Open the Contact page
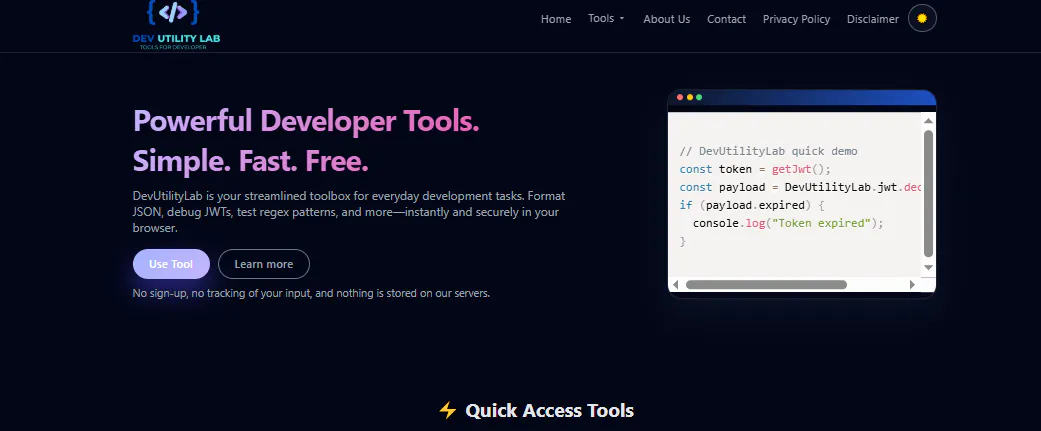This screenshot has width=1041, height=431. [726, 19]
